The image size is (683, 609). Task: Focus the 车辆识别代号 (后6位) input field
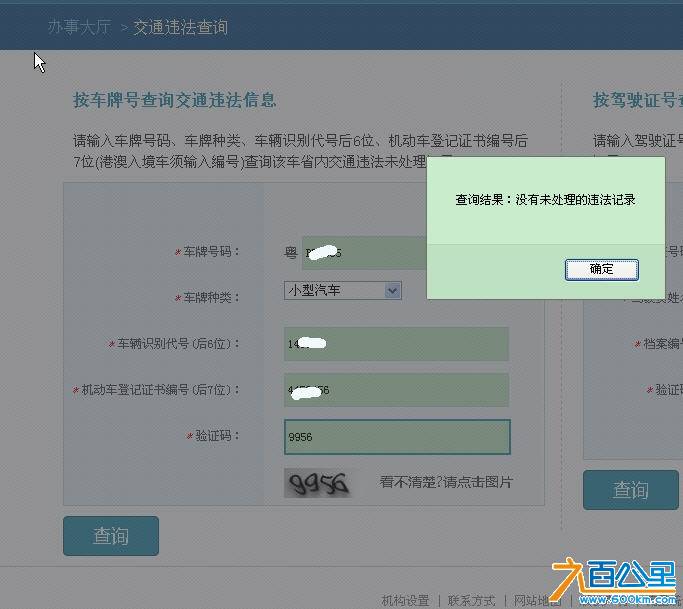click(x=396, y=344)
